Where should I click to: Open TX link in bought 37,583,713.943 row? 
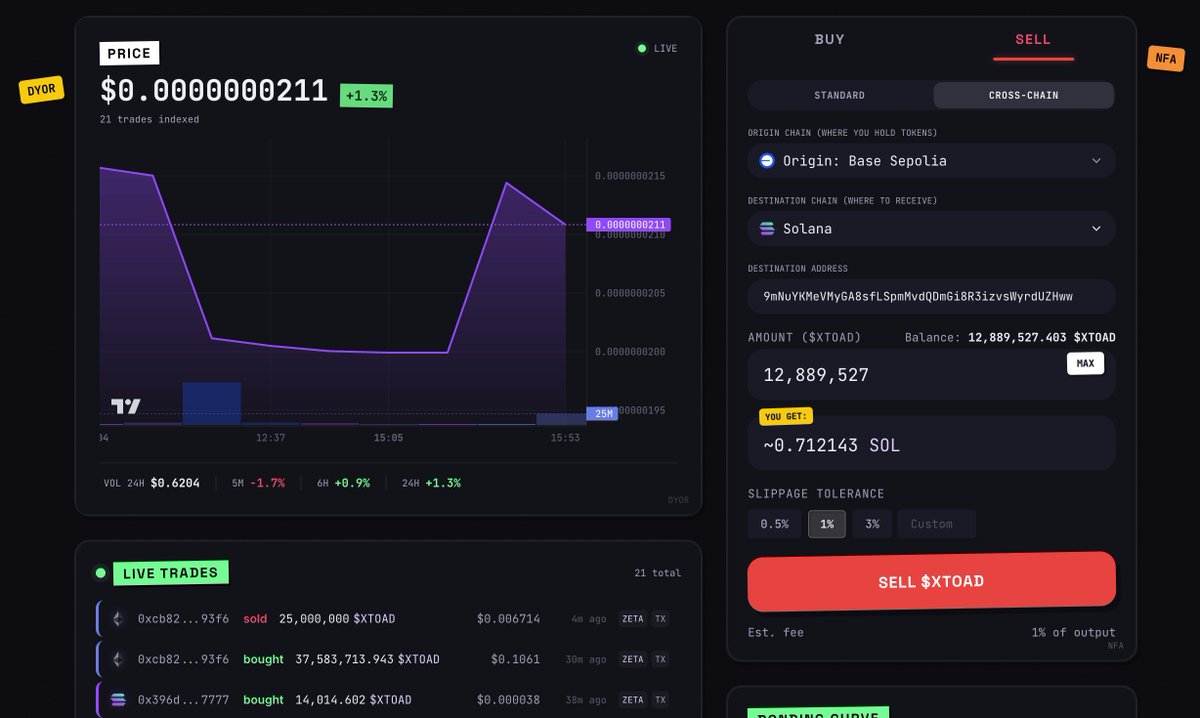tap(660, 659)
